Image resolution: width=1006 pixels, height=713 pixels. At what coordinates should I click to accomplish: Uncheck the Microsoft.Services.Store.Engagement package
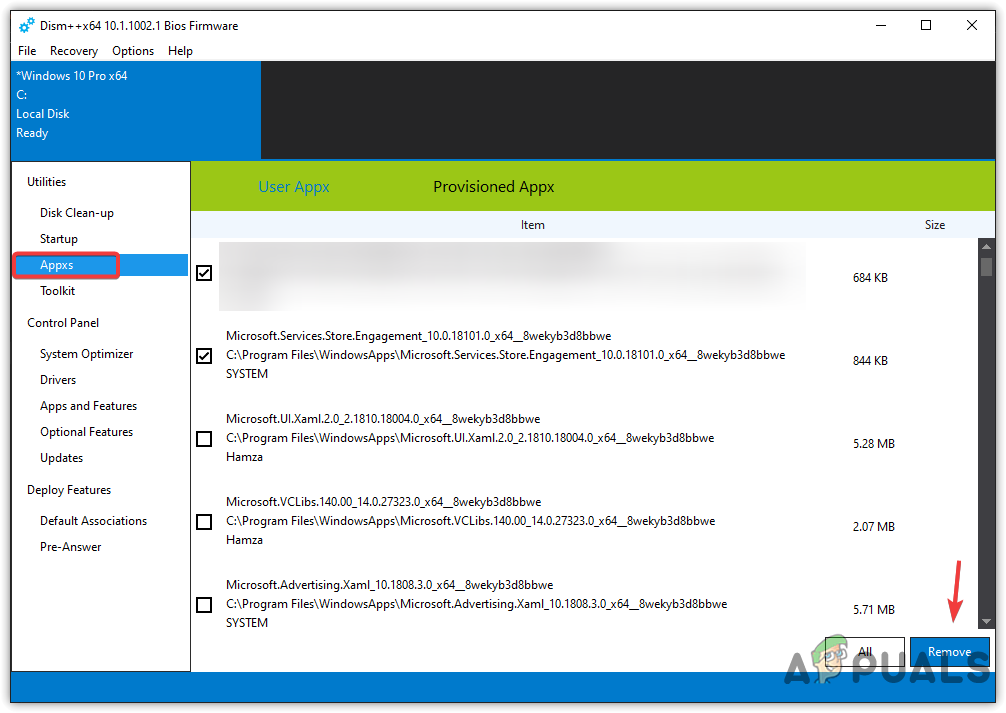click(x=204, y=355)
